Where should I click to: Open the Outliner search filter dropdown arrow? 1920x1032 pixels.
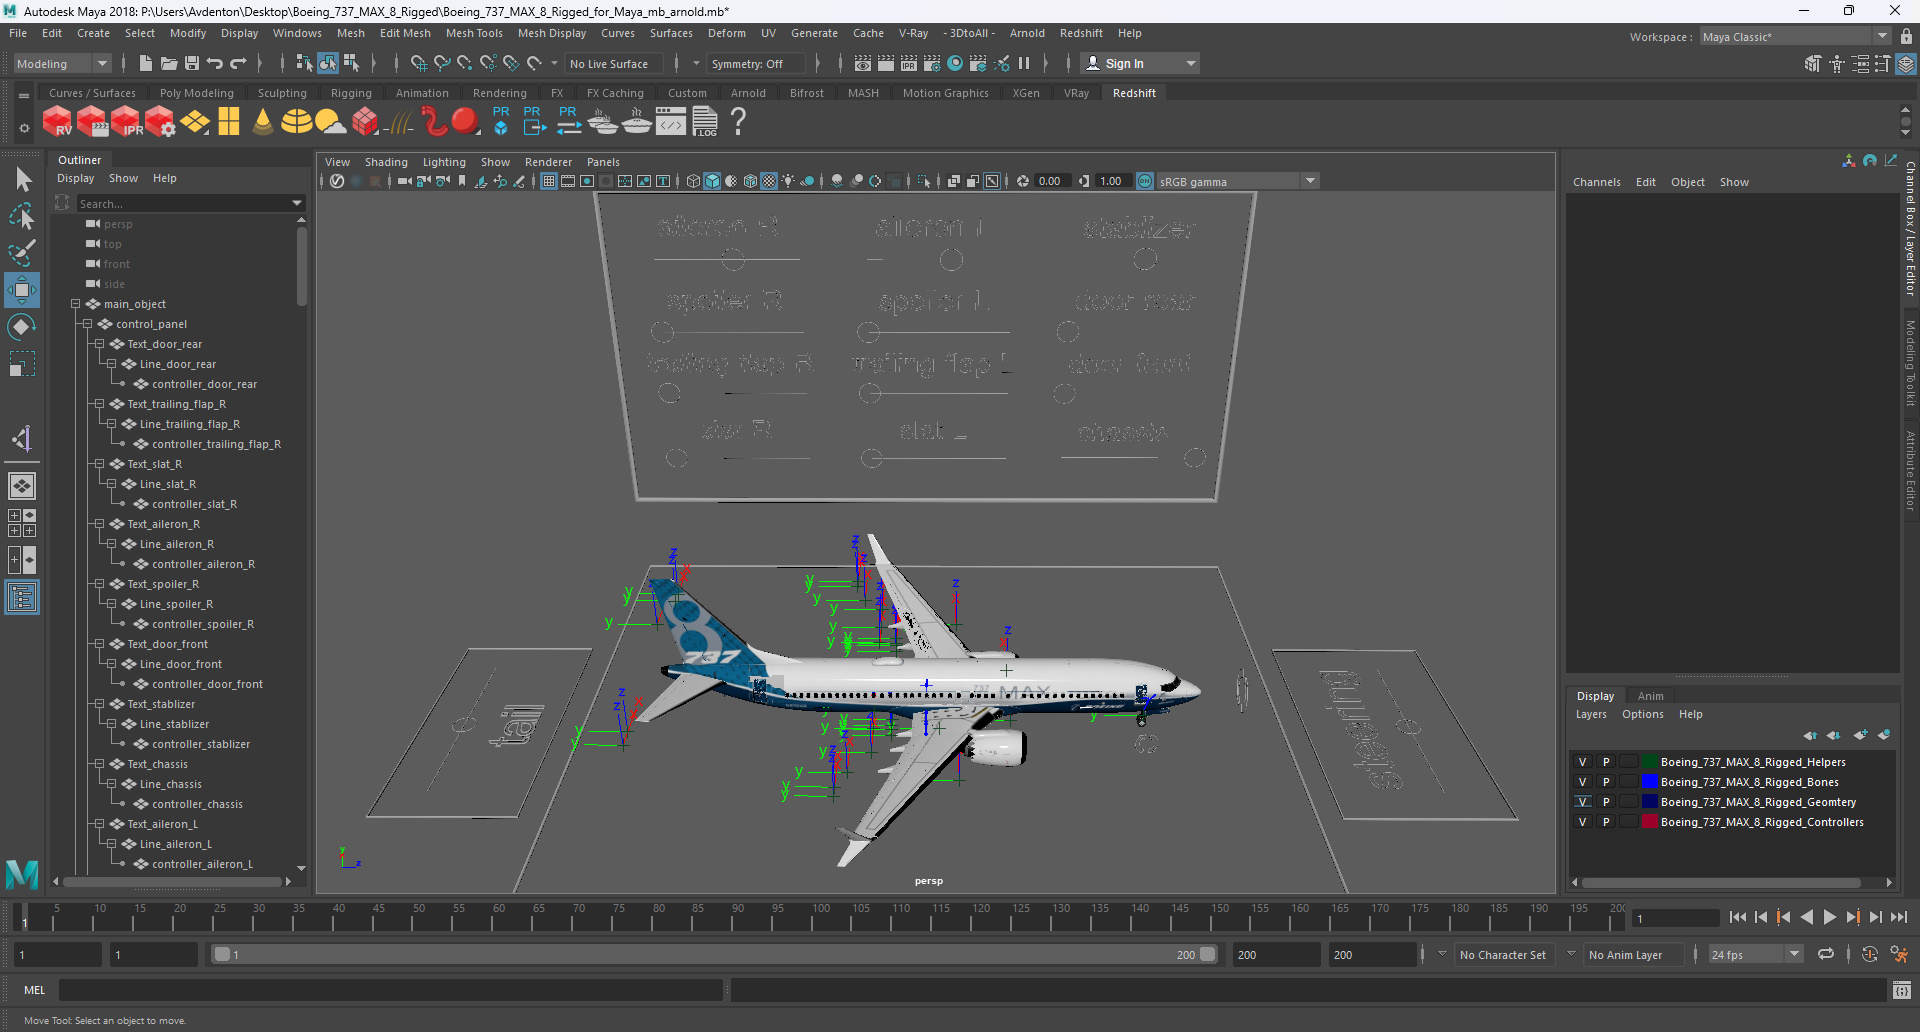coord(297,203)
